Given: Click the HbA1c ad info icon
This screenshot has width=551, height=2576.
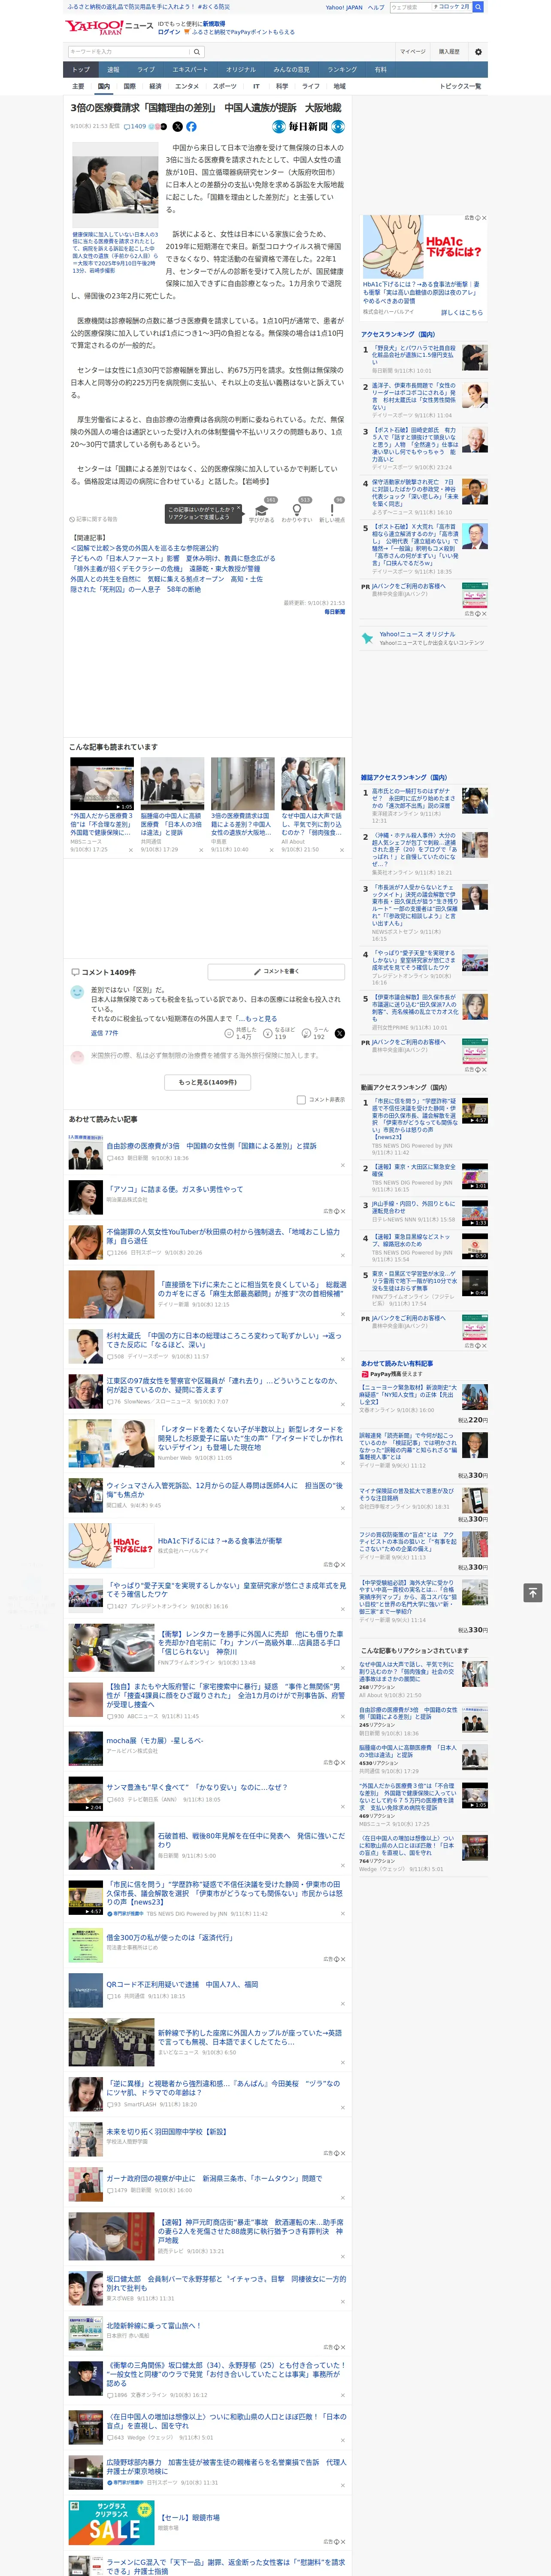Looking at the screenshot, I should [x=478, y=218].
